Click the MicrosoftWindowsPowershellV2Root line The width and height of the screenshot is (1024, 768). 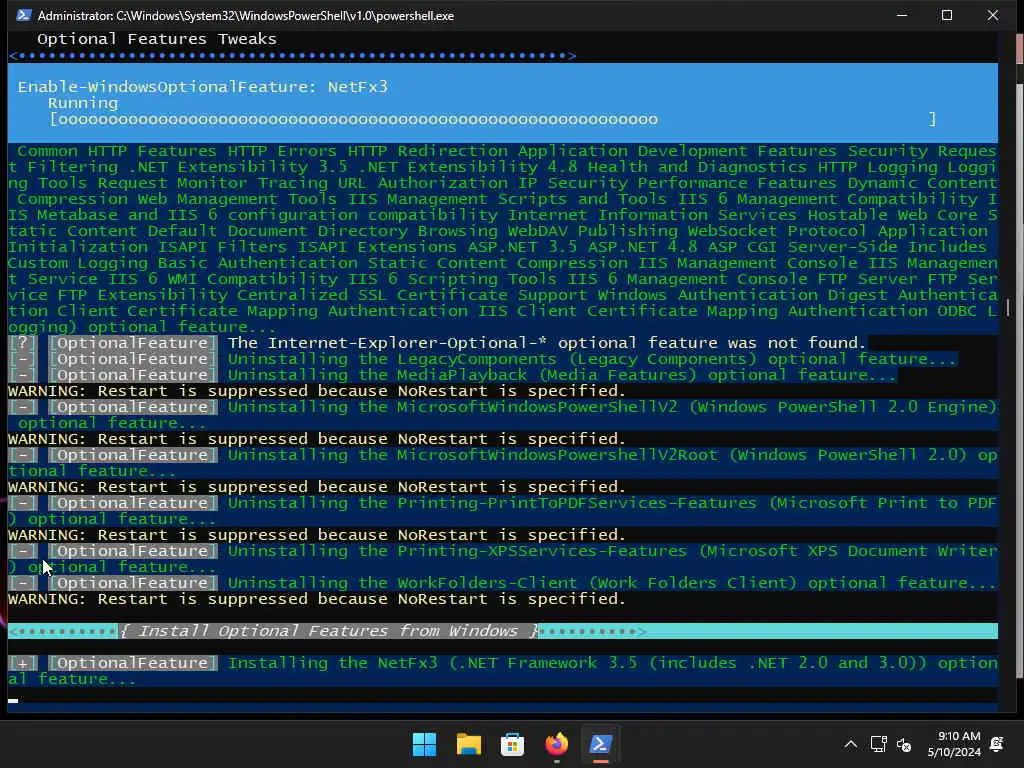(503, 463)
